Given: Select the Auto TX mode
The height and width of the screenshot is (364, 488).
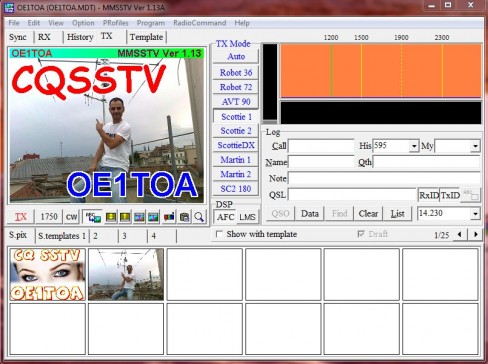Looking at the screenshot, I should [236, 56].
